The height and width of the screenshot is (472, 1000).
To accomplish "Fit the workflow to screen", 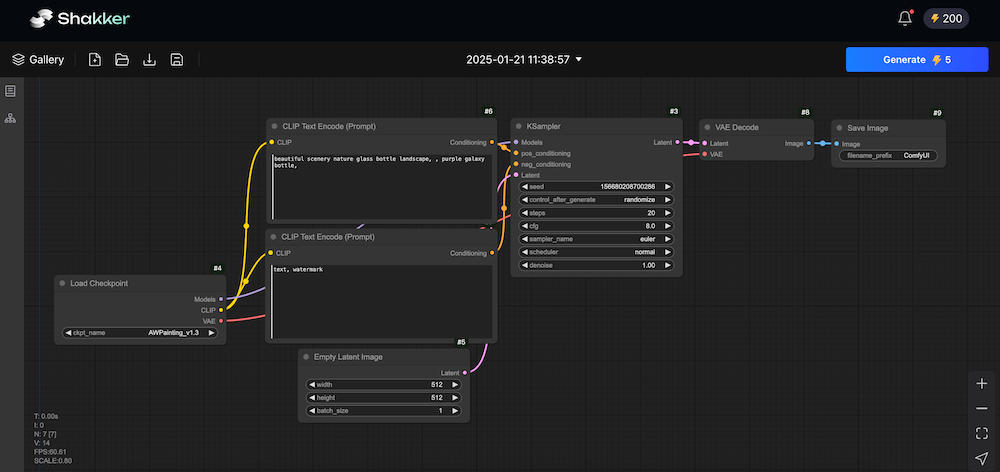I will click(982, 433).
